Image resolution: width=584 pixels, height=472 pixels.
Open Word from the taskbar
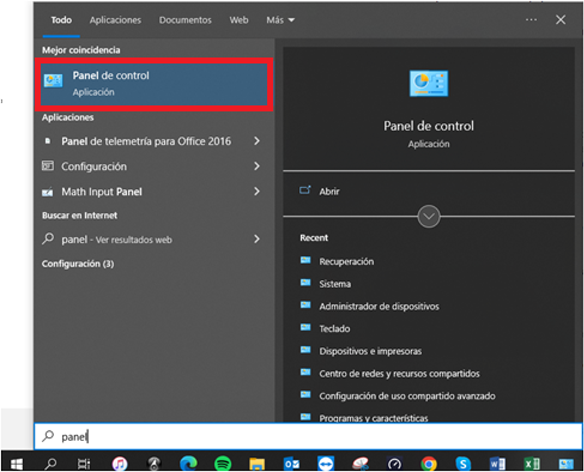click(498, 464)
